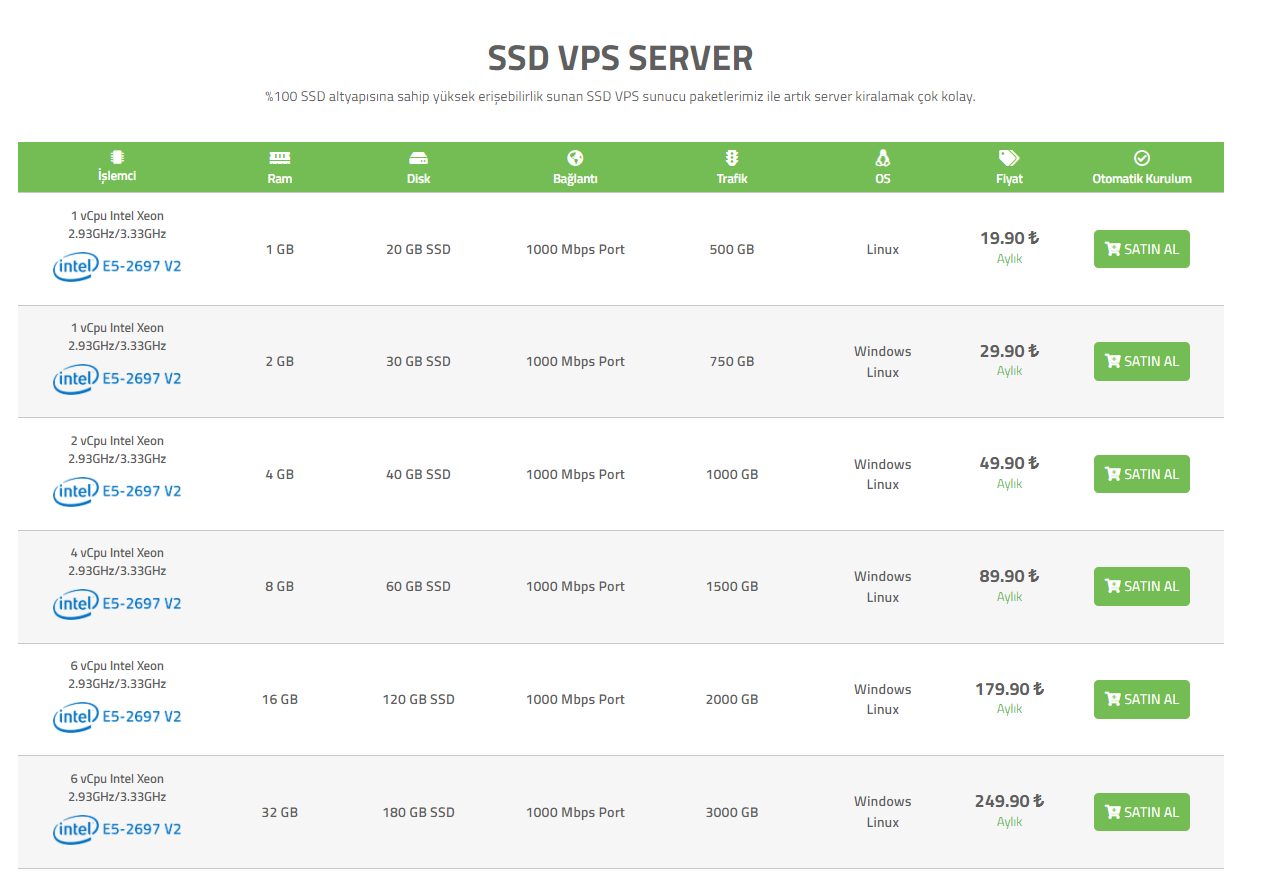Click the 500 GB traffic value
Viewport: 1264px width, 887px height.
click(x=732, y=249)
